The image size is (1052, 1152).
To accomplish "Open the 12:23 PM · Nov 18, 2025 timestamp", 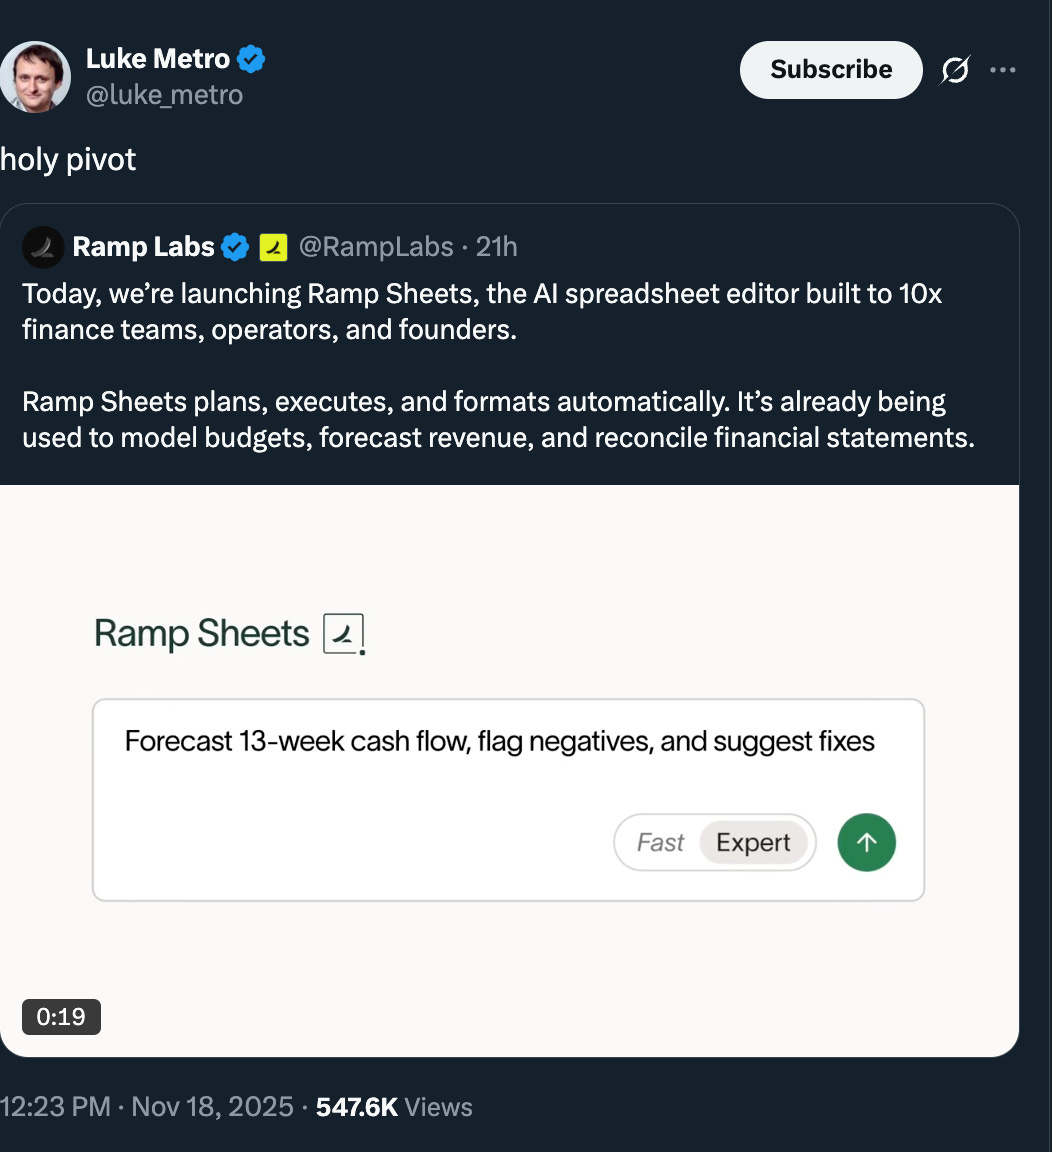I will click(147, 1107).
